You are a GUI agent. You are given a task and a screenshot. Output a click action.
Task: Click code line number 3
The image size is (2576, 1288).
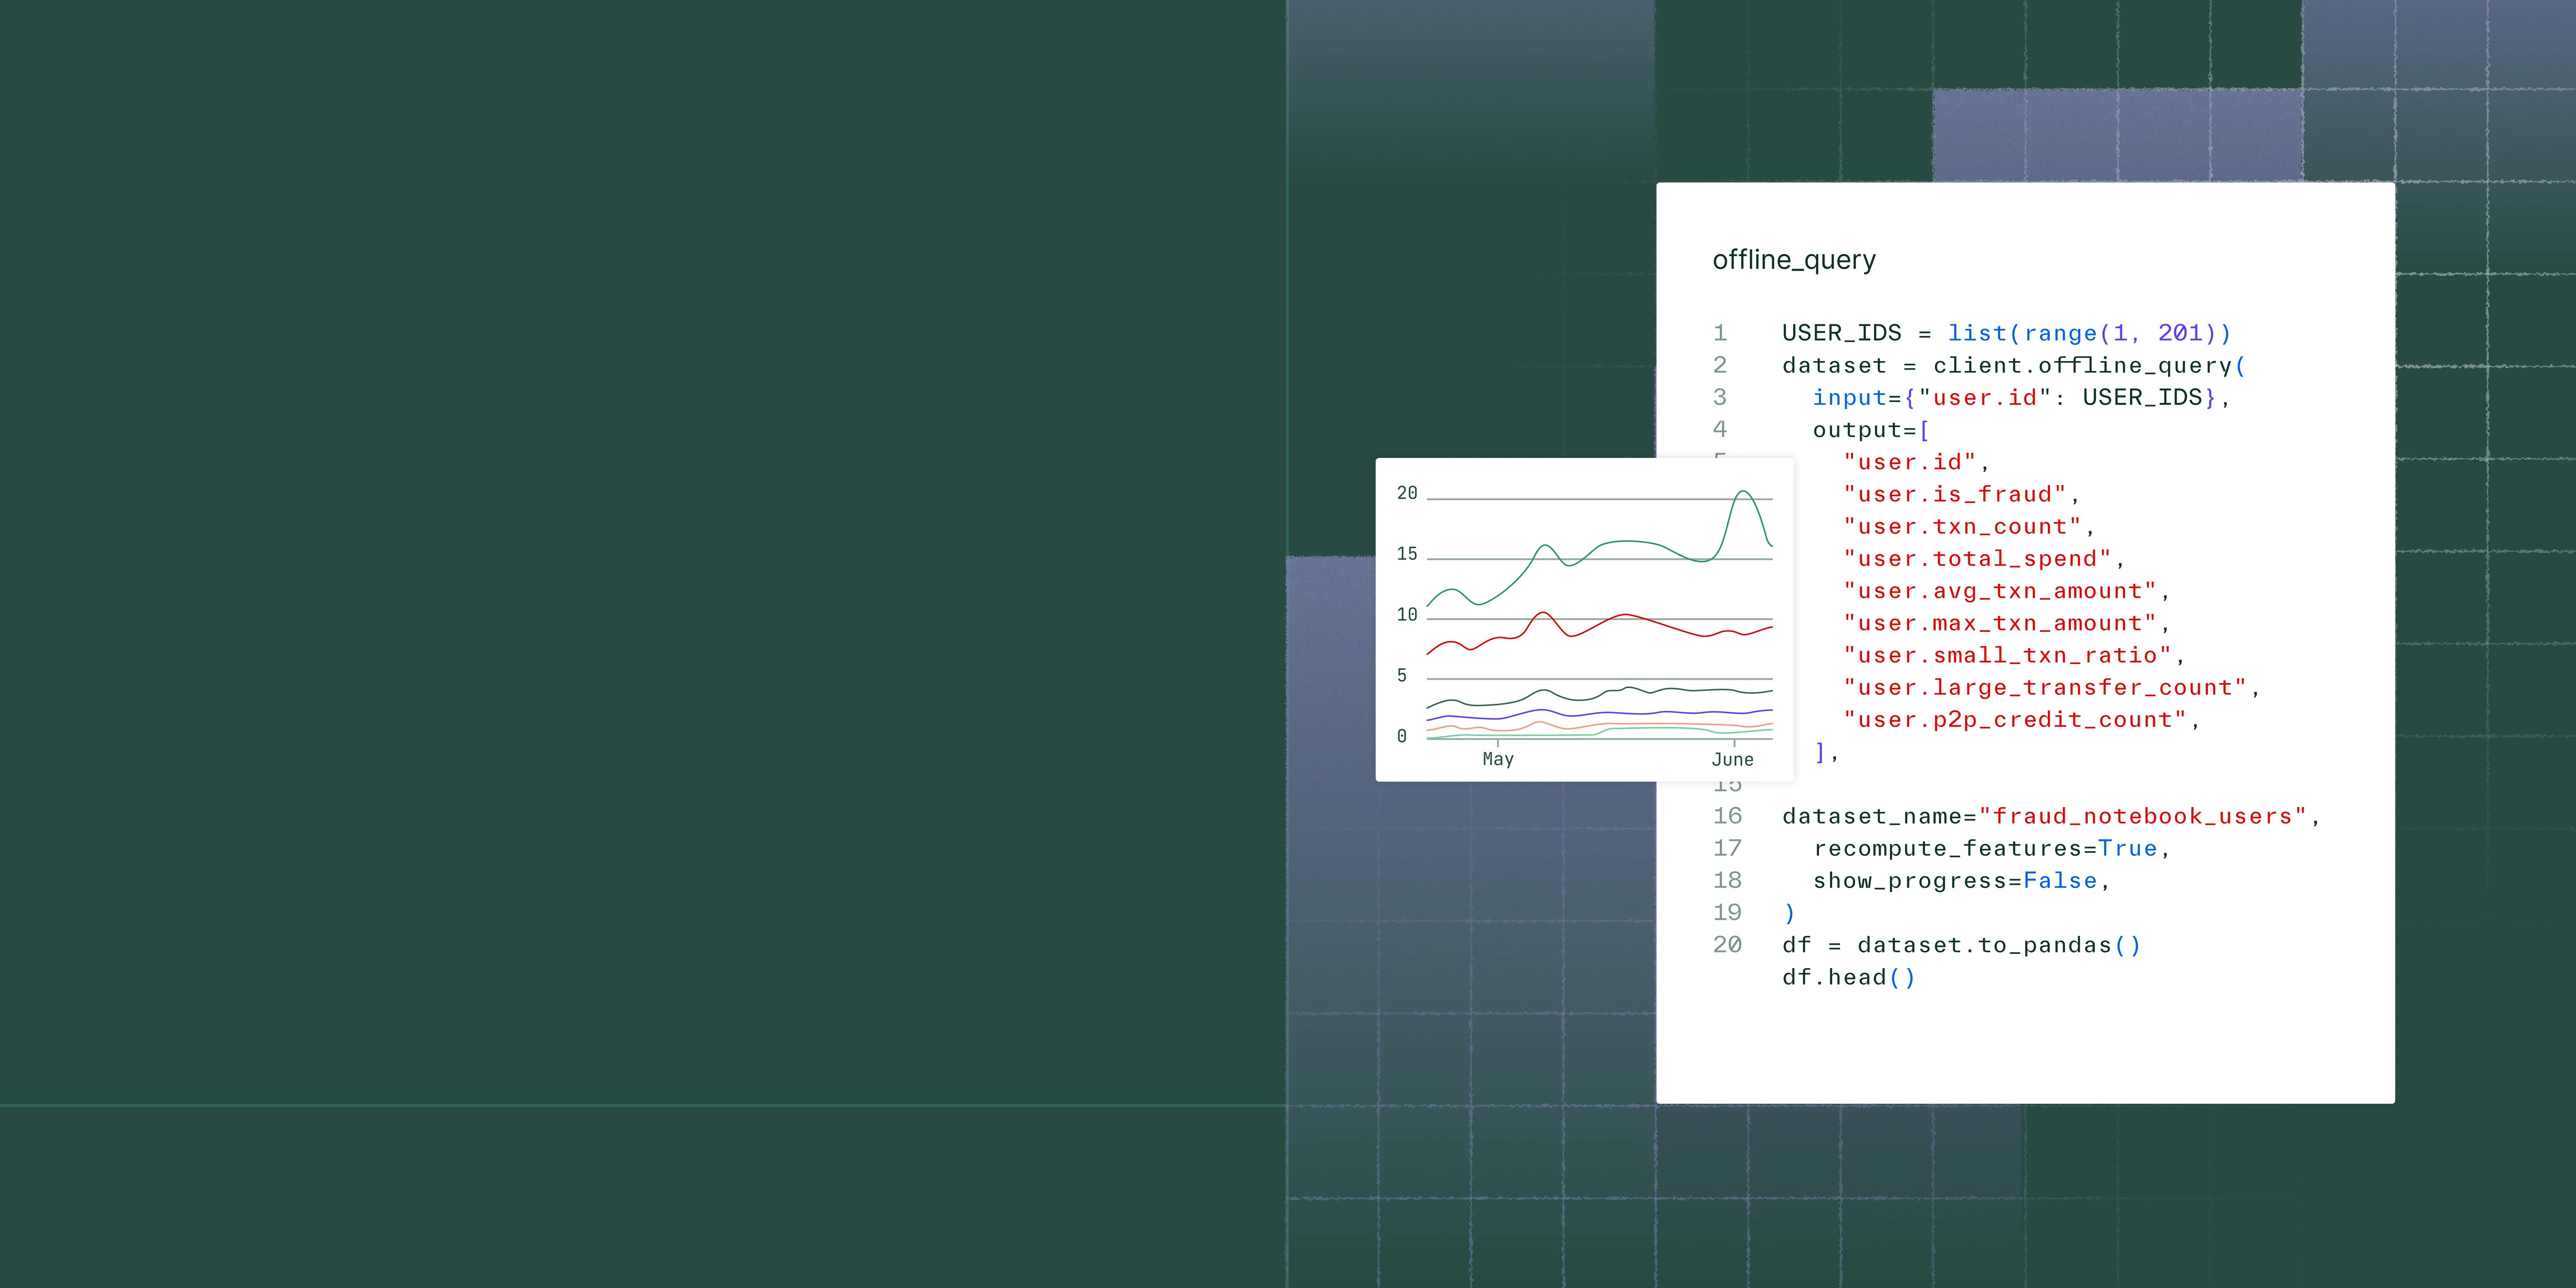pyautogui.click(x=1720, y=397)
